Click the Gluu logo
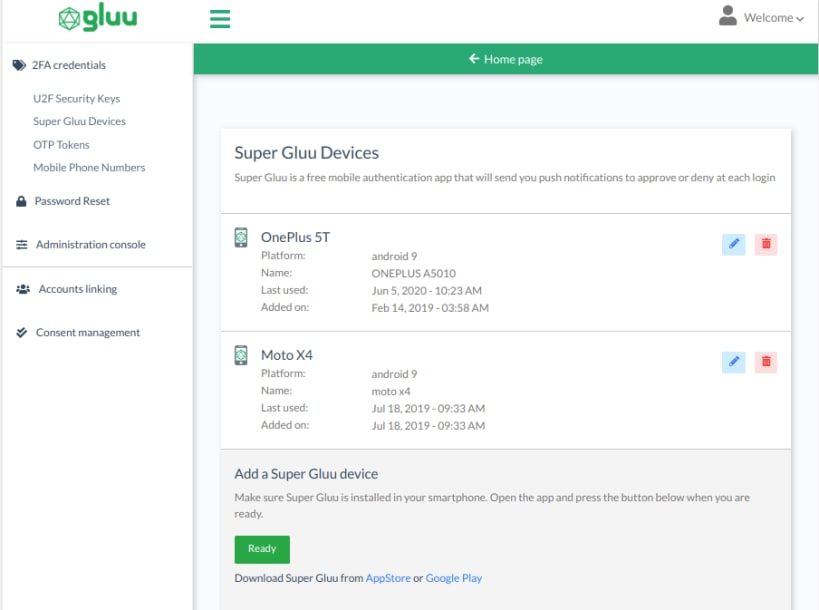 [98, 18]
